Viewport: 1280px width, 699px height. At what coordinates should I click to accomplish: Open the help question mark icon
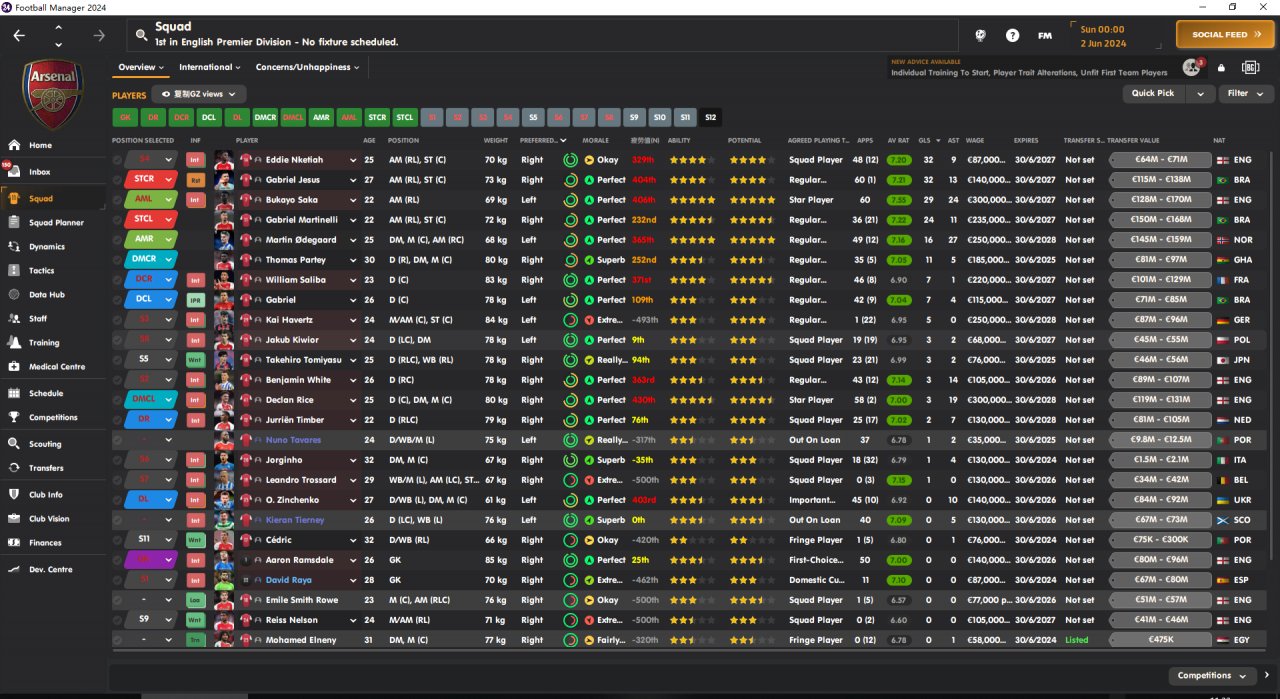1013,35
